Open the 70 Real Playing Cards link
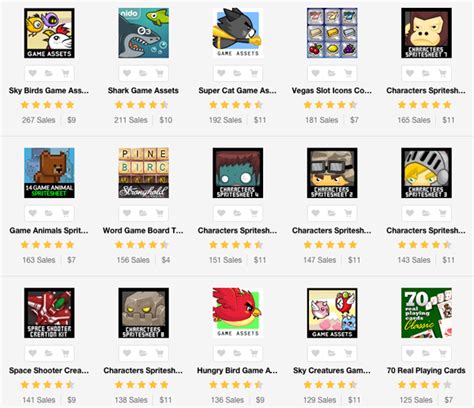Viewport: 474px width, 408px height. (426, 370)
